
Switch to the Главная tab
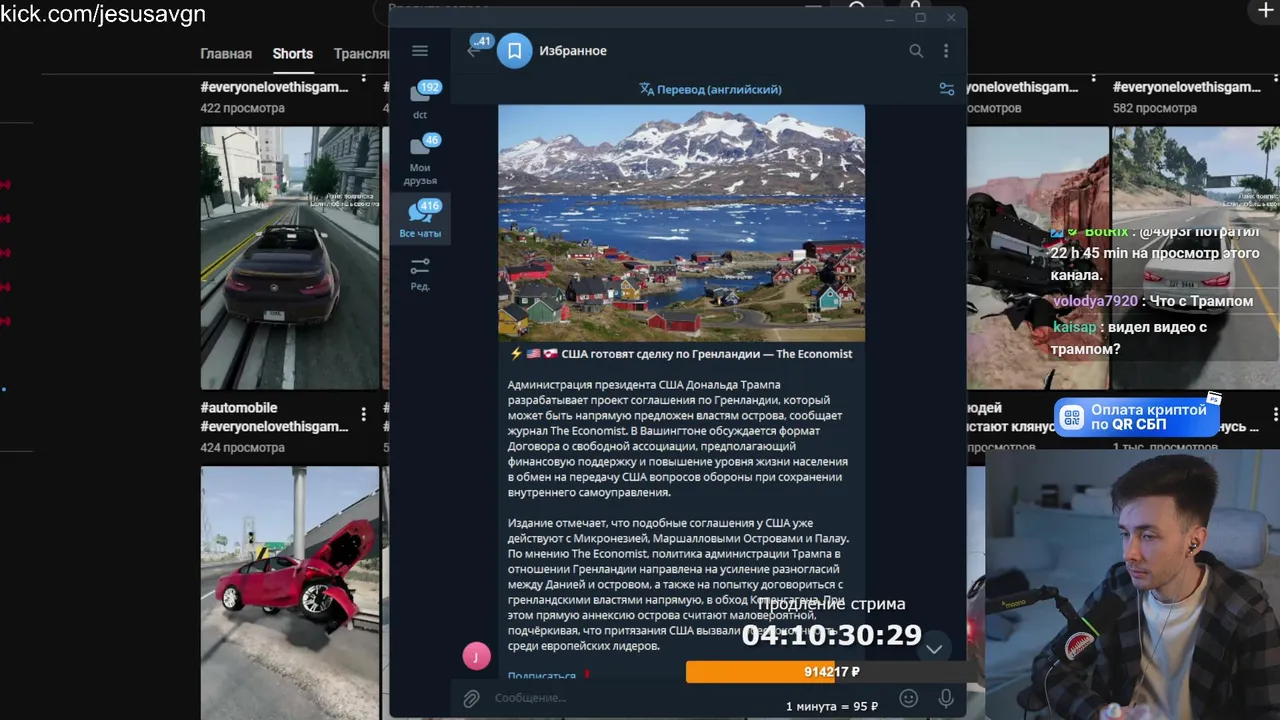coord(226,54)
